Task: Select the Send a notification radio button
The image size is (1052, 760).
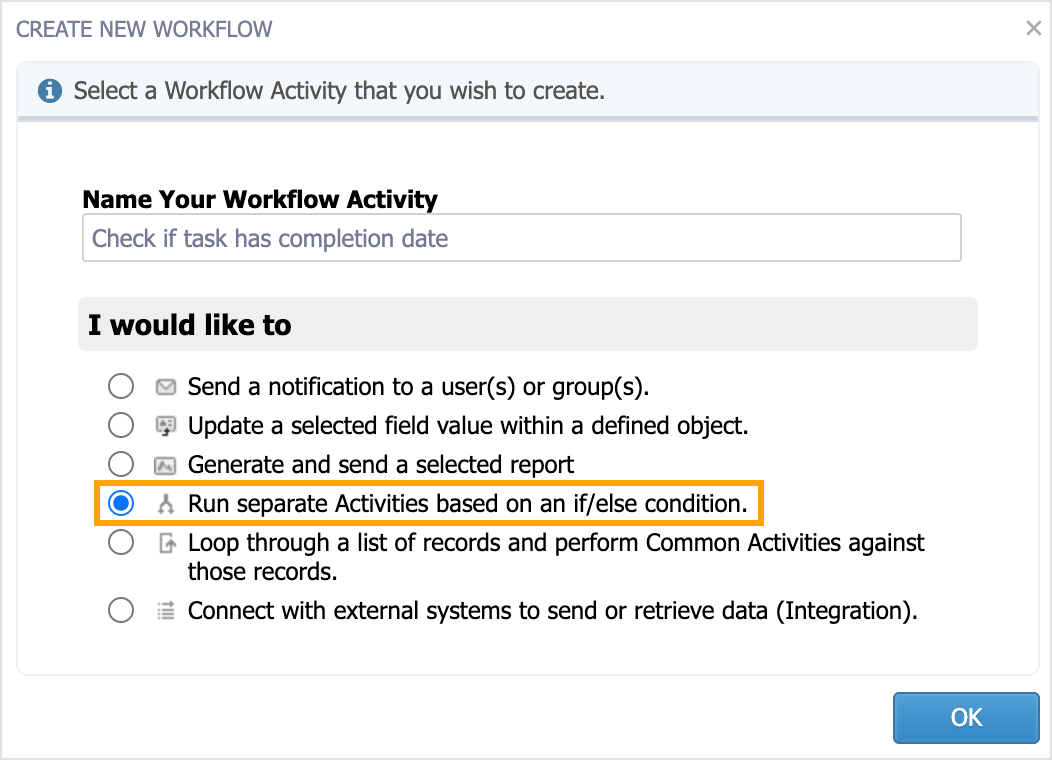Action: (121, 386)
